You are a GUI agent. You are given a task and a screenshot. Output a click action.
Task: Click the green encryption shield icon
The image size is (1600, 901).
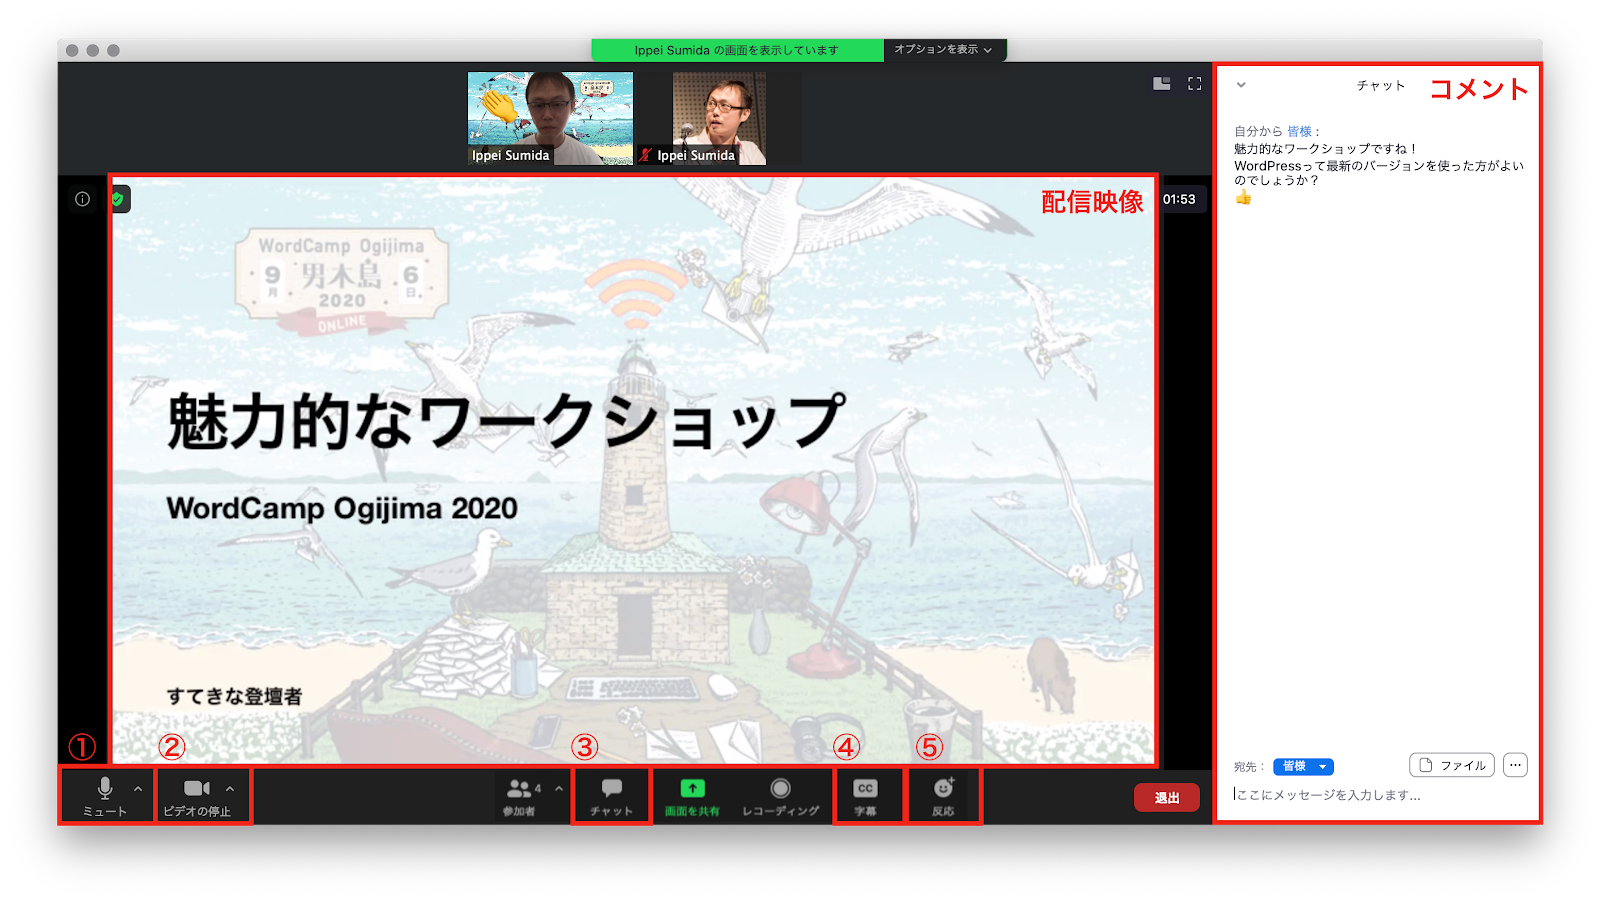pos(118,199)
